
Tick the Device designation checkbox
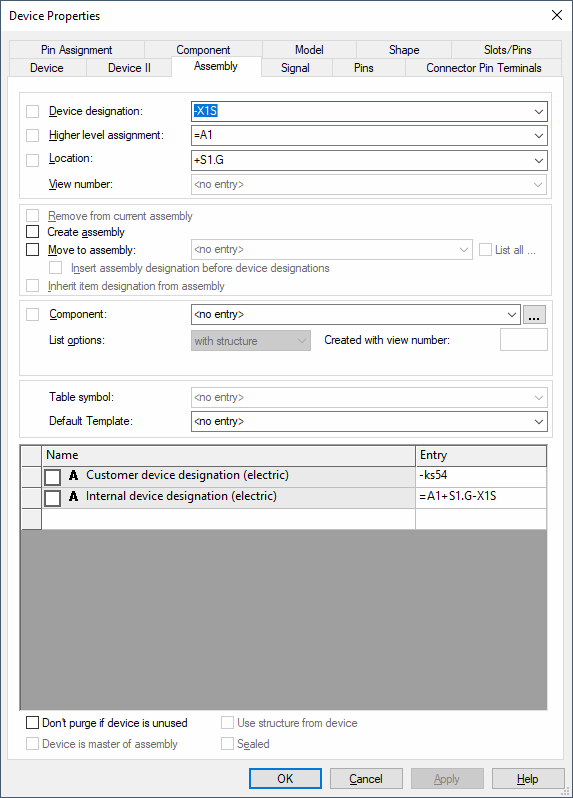tap(33, 111)
